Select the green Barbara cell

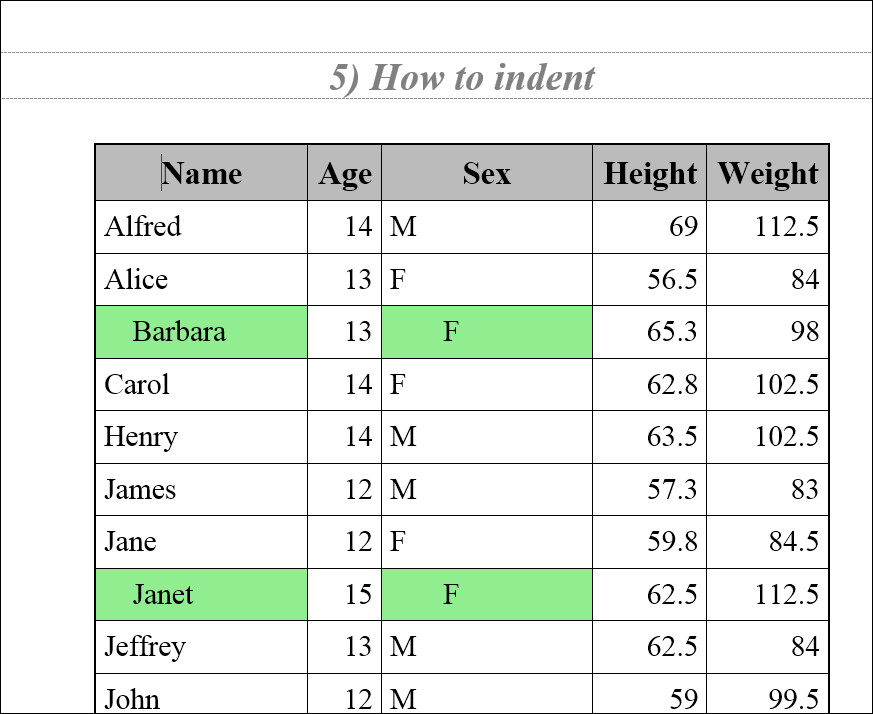(179, 332)
